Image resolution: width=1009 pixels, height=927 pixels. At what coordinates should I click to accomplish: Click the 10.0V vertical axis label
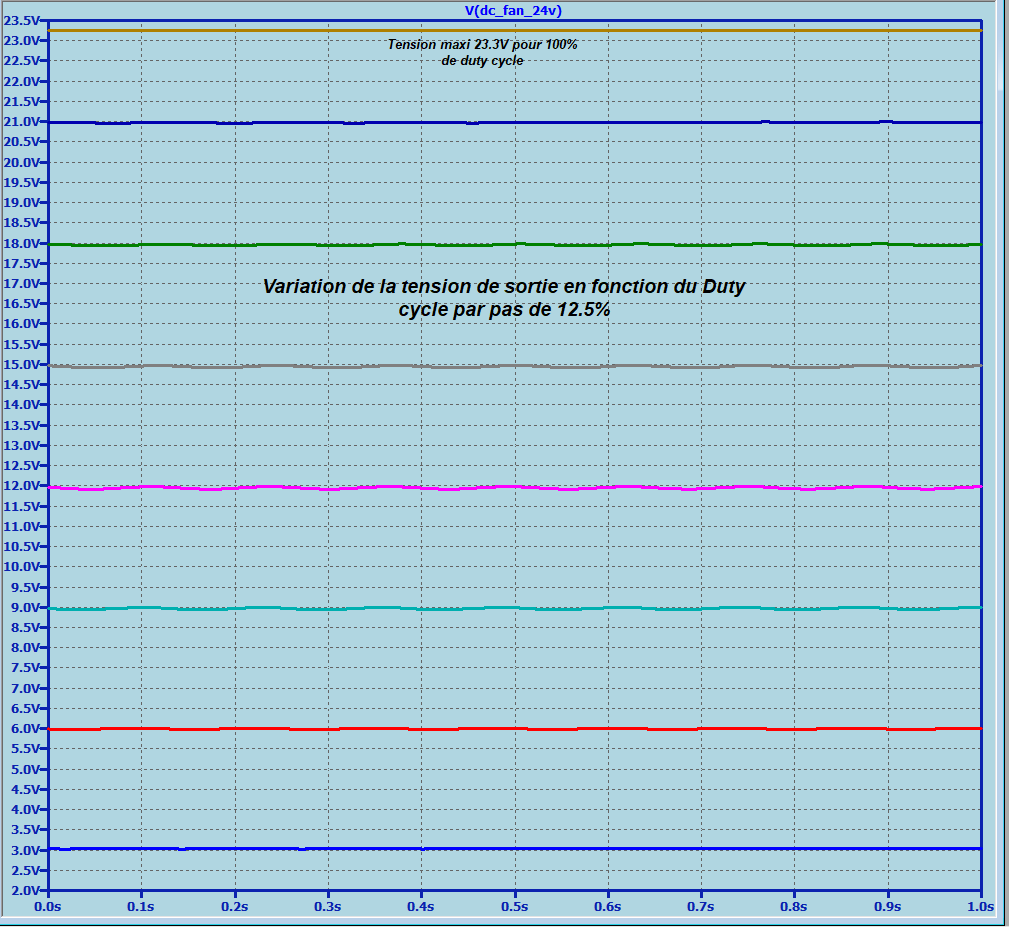coord(21,567)
